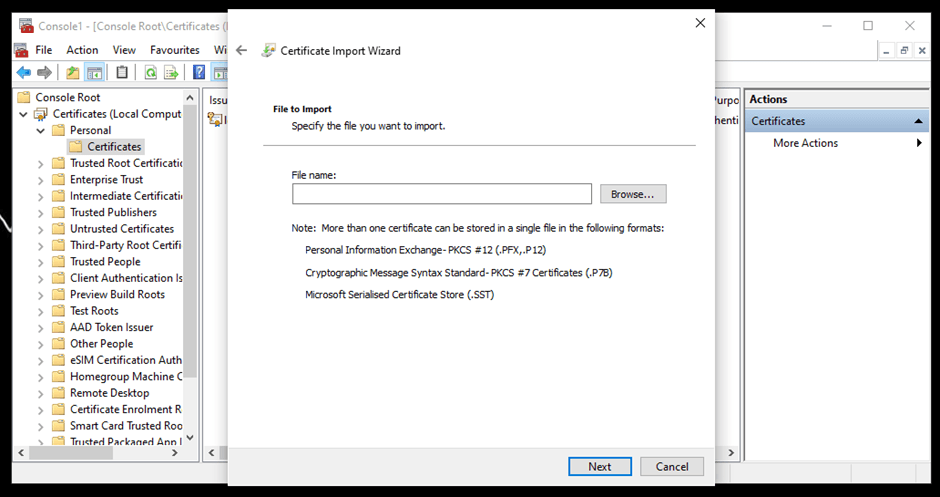Click tree pane horizontal scrollbar thumb

pyautogui.click(x=71, y=453)
